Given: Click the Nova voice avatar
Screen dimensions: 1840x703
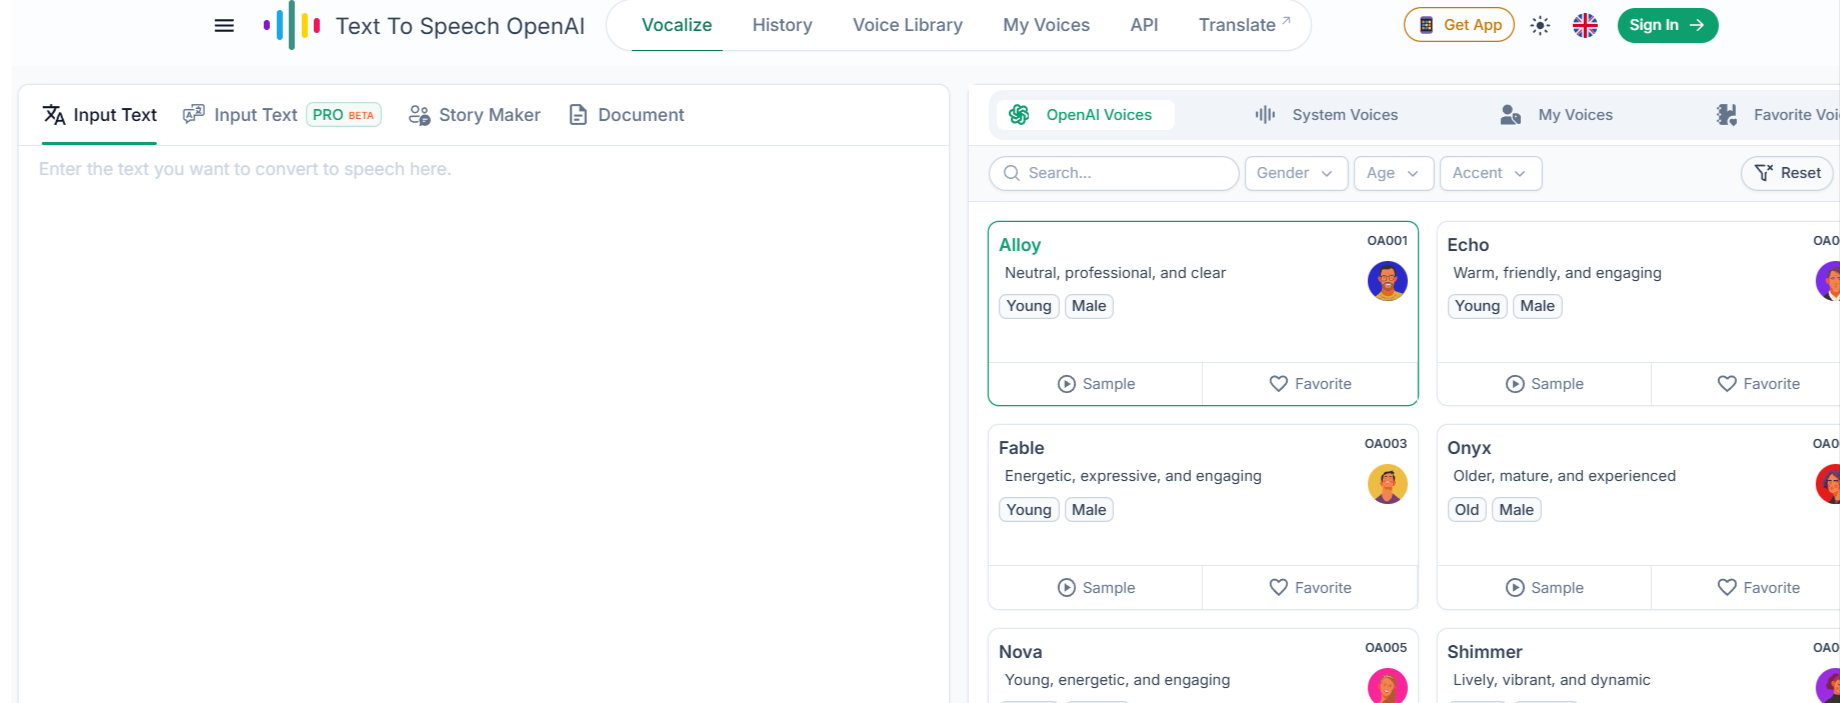Looking at the screenshot, I should (1387, 686).
